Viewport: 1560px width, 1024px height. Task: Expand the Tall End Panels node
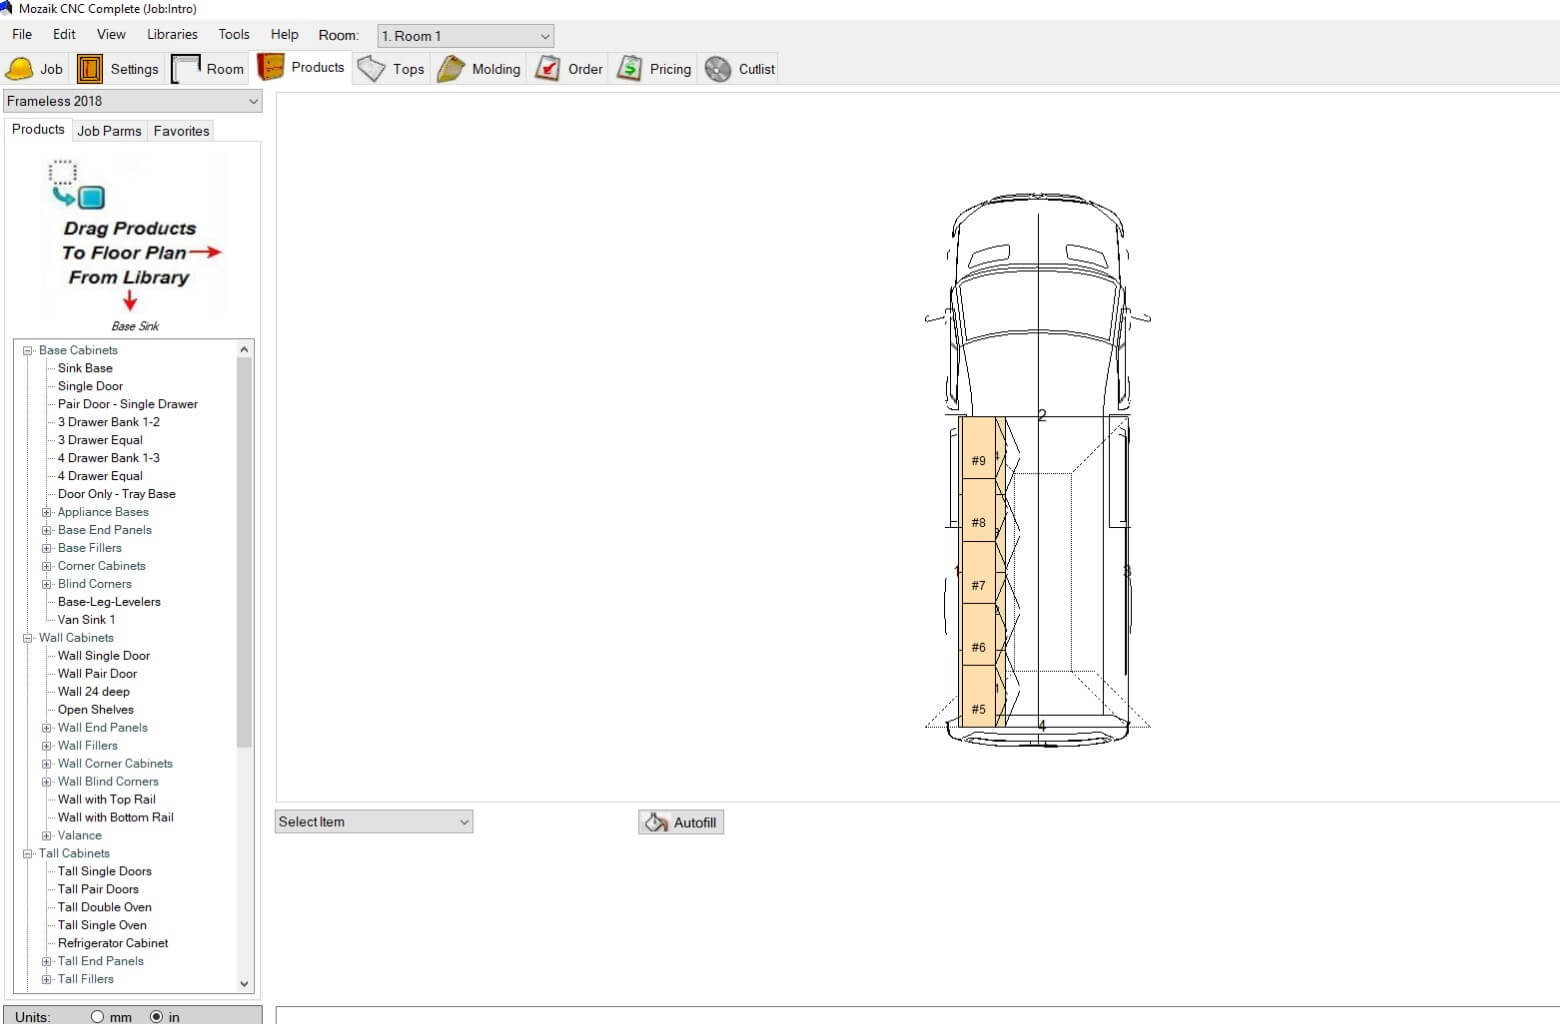pos(46,962)
